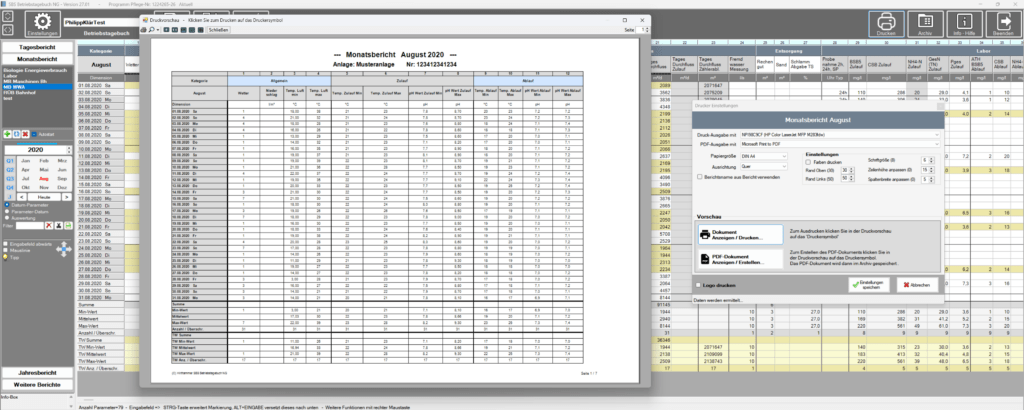This screenshot has width=1024, height=410.
Task: Switch to the Jahresbericht section
Action: (39, 371)
